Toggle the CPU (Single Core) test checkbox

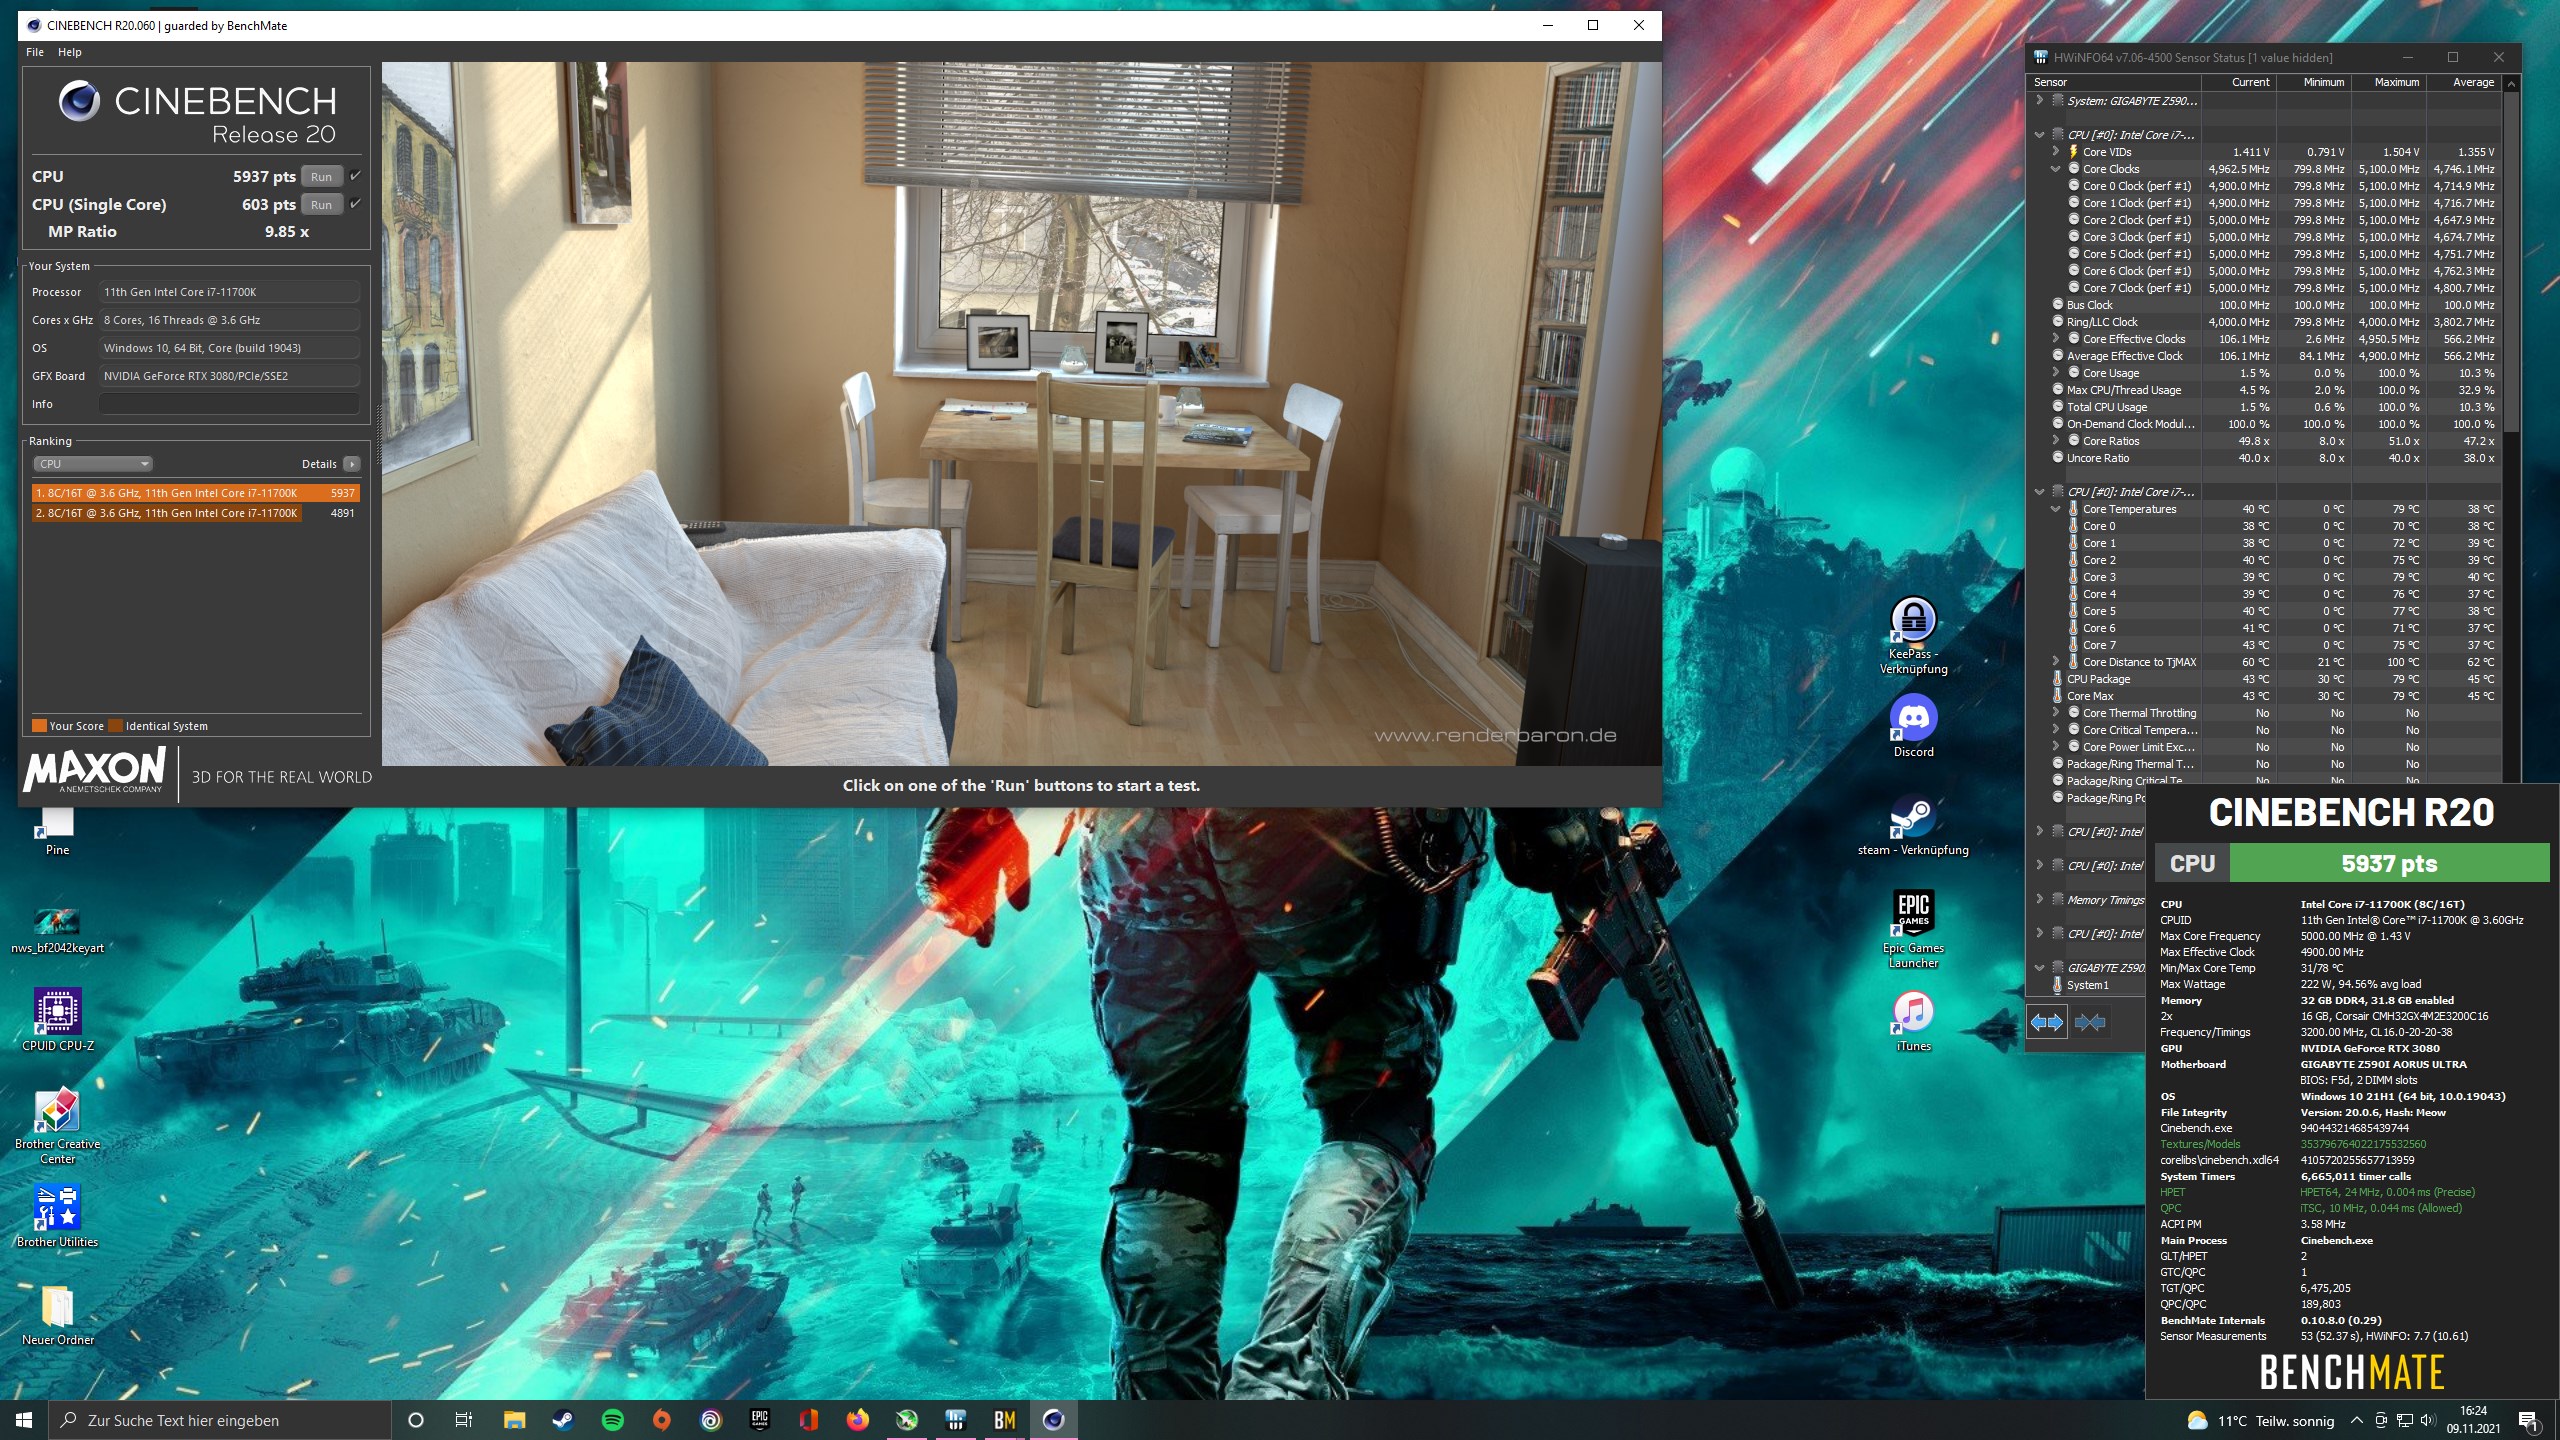coord(355,204)
